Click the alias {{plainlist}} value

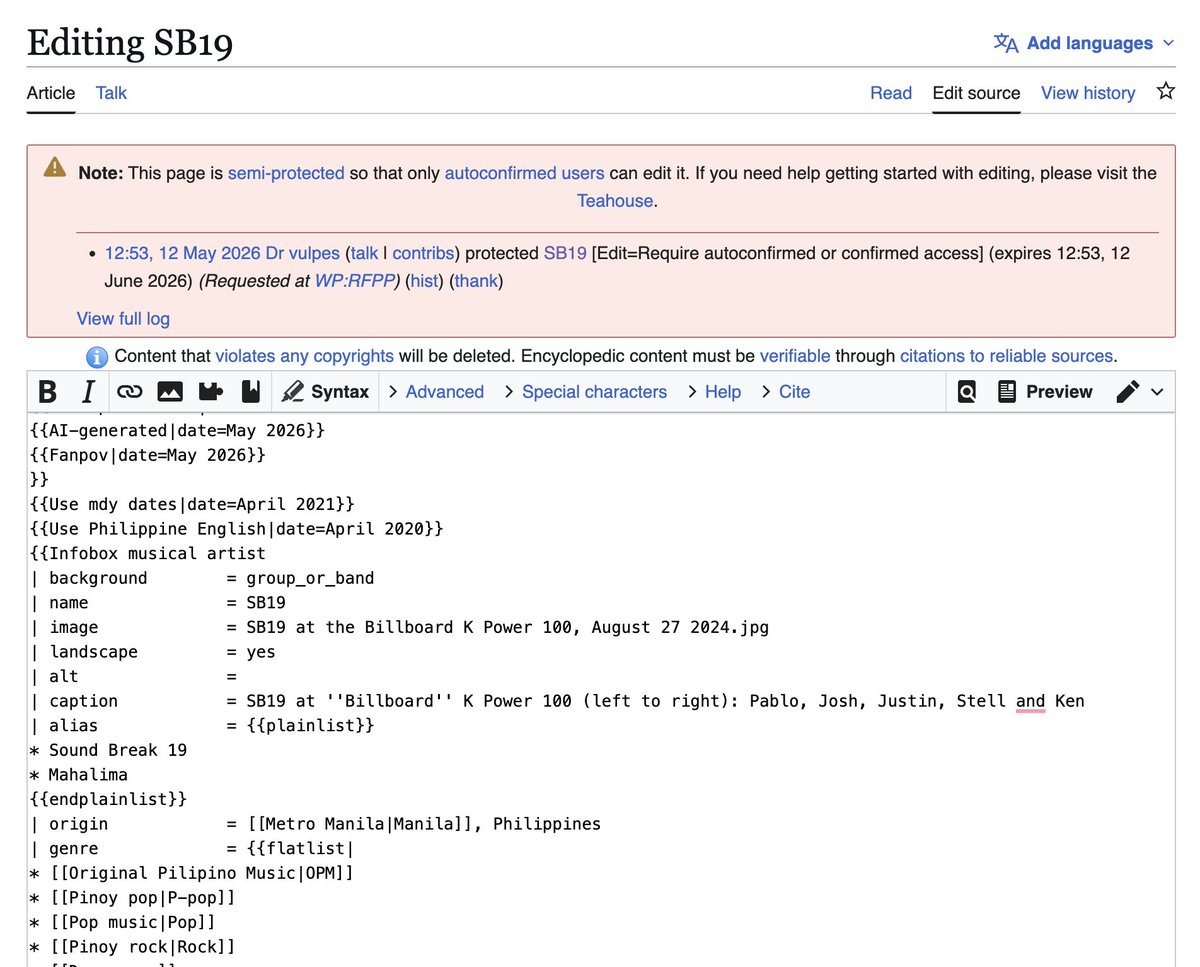pos(310,726)
